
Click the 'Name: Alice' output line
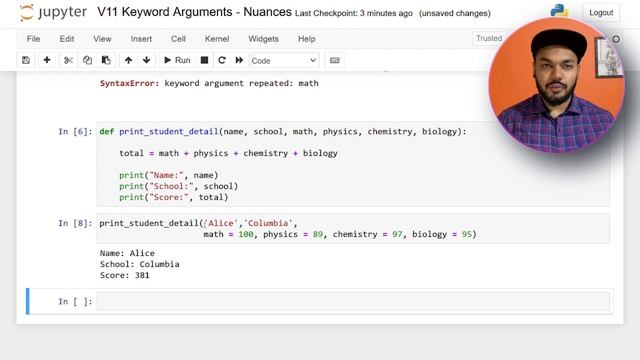127,253
